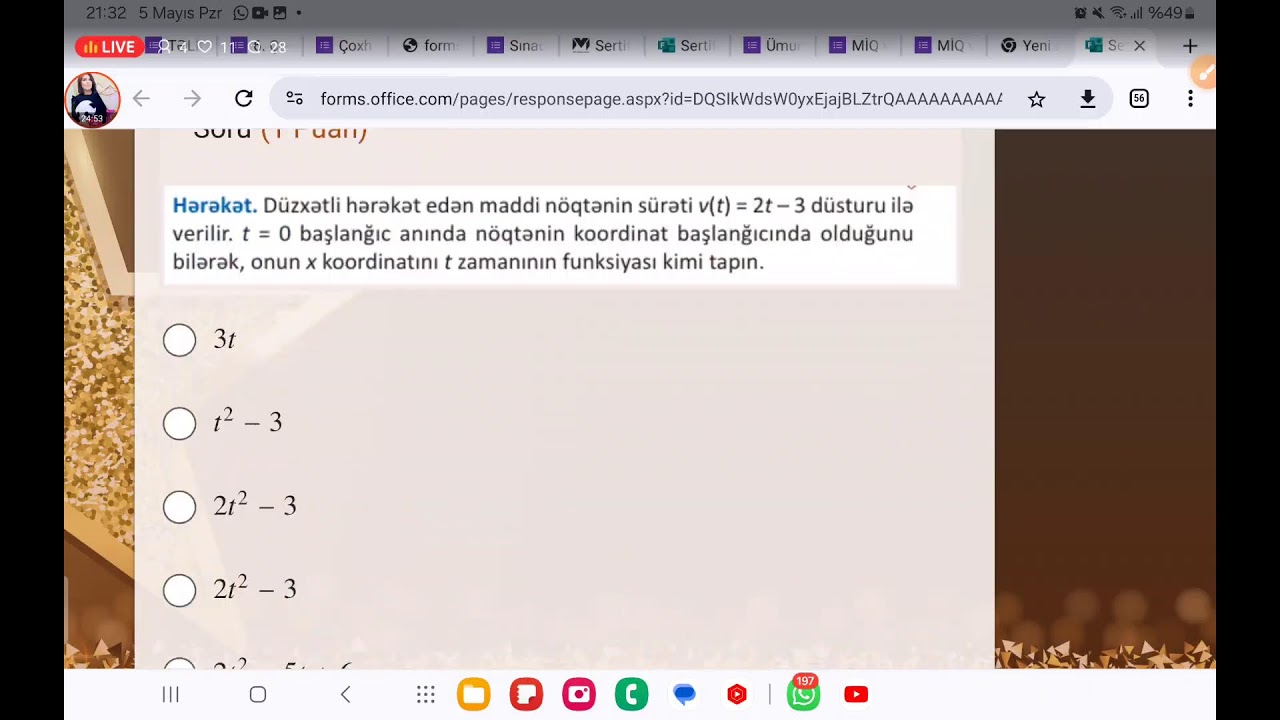Switch to the Ümur tab

pos(773,46)
